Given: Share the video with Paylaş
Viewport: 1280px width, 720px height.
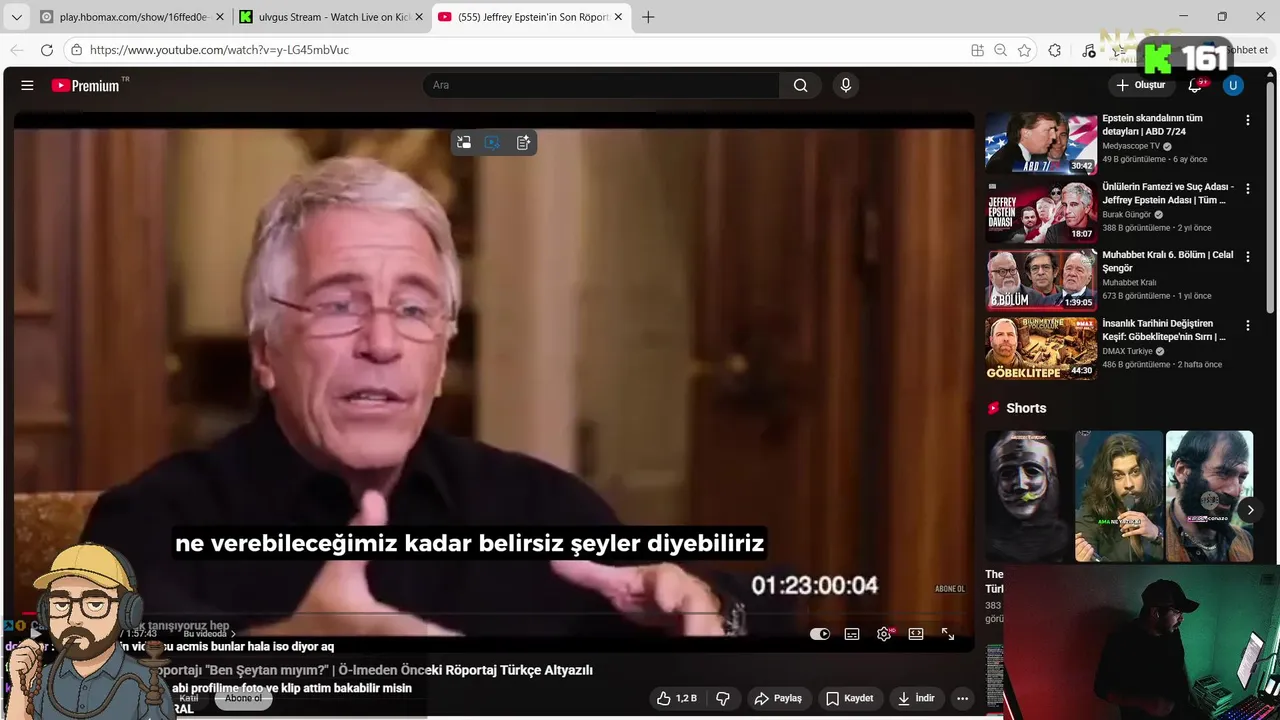Looking at the screenshot, I should click(x=778, y=698).
